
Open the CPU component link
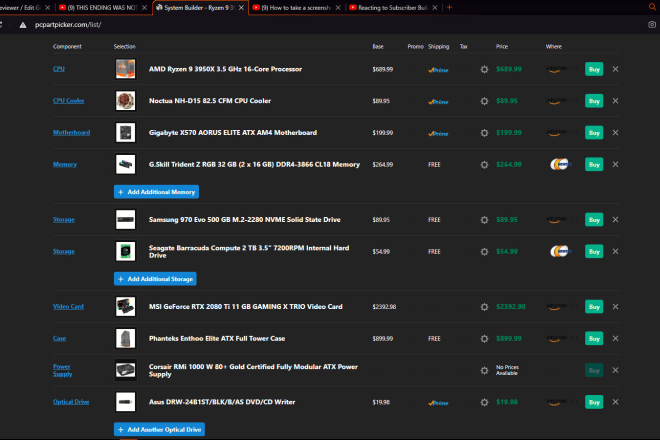pyautogui.click(x=59, y=69)
